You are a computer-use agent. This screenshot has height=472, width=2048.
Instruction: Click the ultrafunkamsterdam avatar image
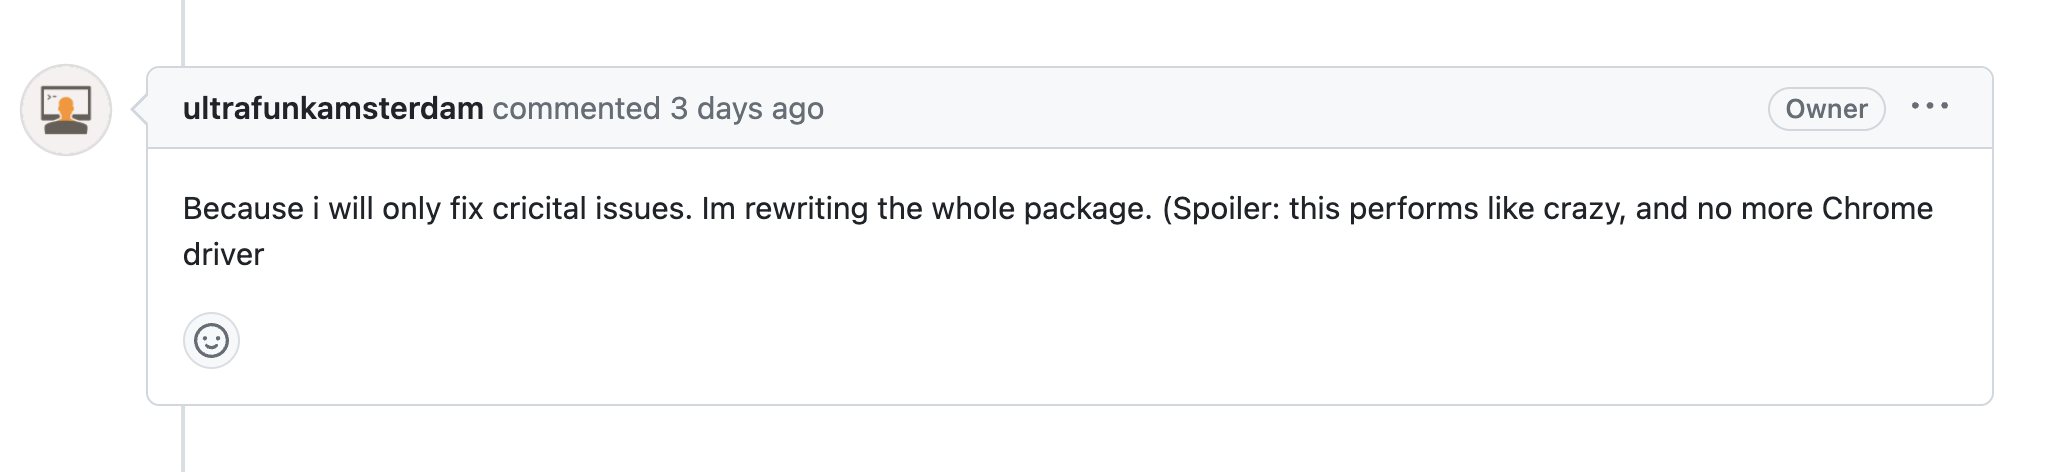[x=66, y=110]
